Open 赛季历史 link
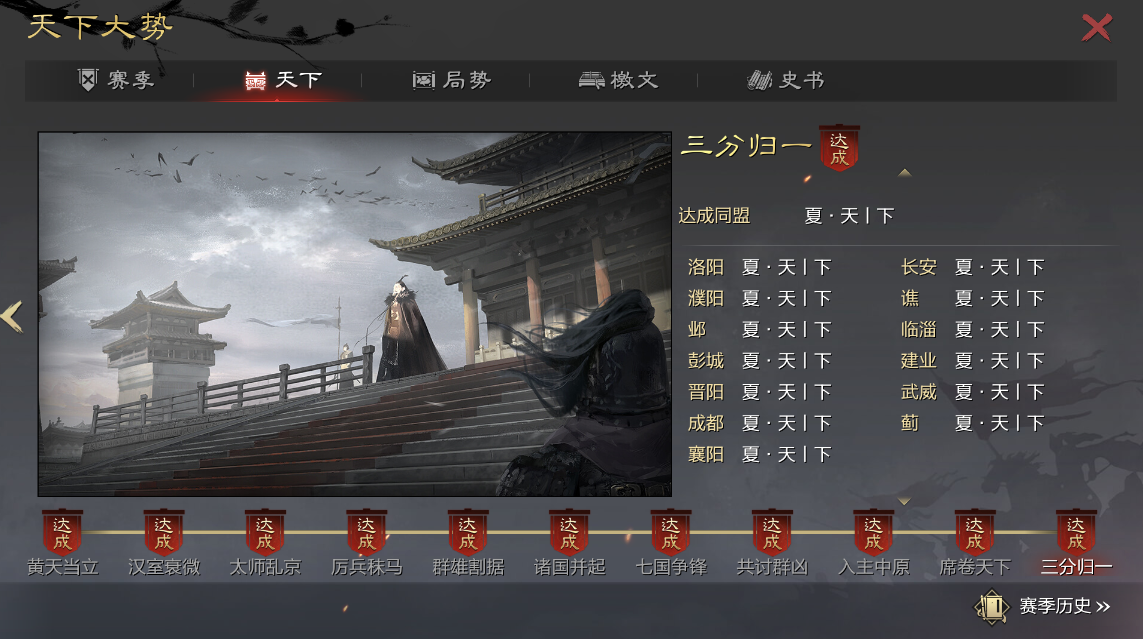The width and height of the screenshot is (1143, 639). (1064, 606)
